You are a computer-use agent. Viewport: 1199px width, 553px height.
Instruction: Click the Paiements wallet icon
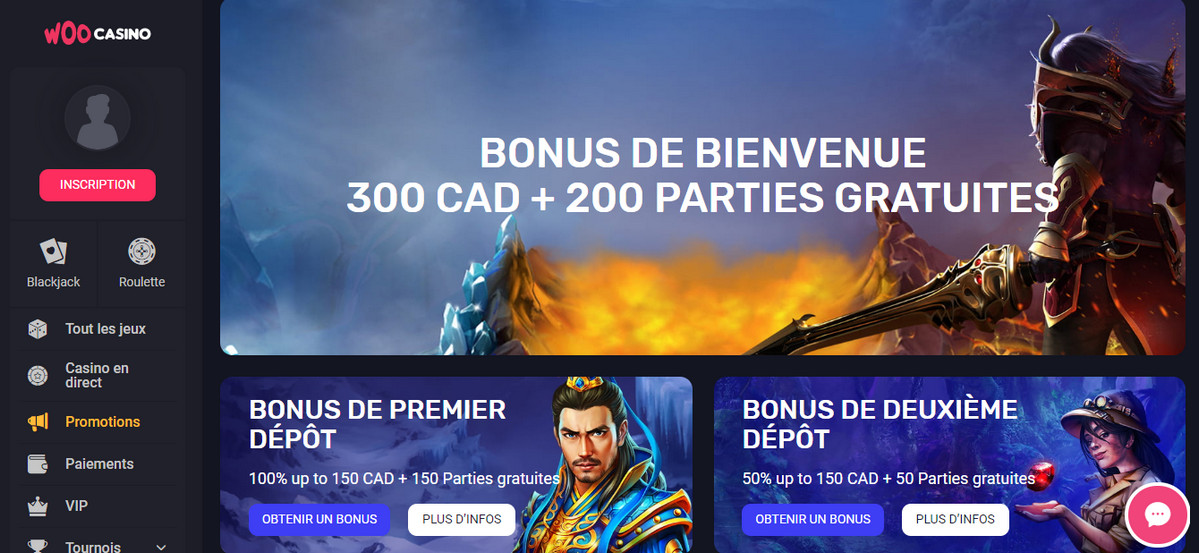[37, 464]
